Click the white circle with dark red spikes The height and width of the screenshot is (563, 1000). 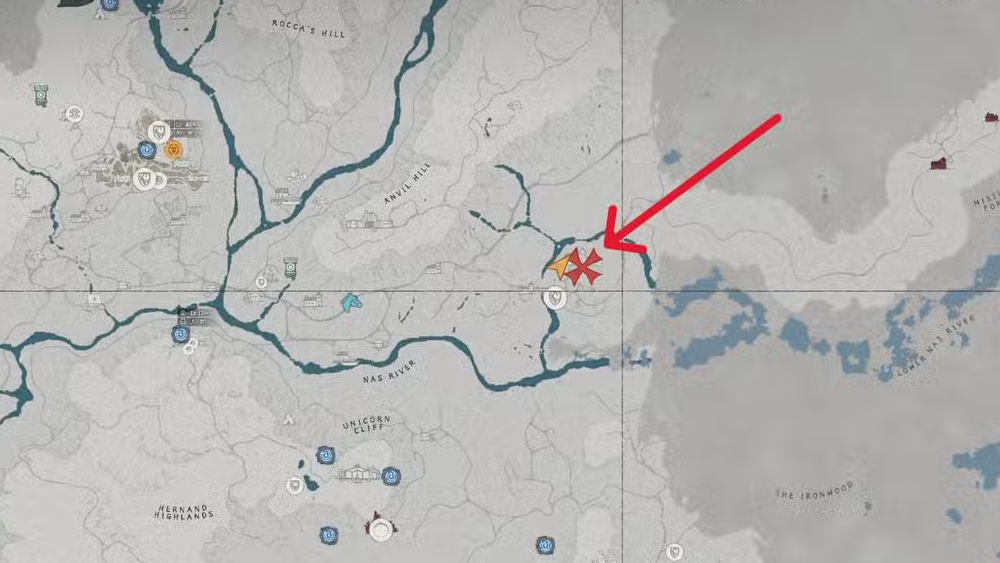[381, 528]
